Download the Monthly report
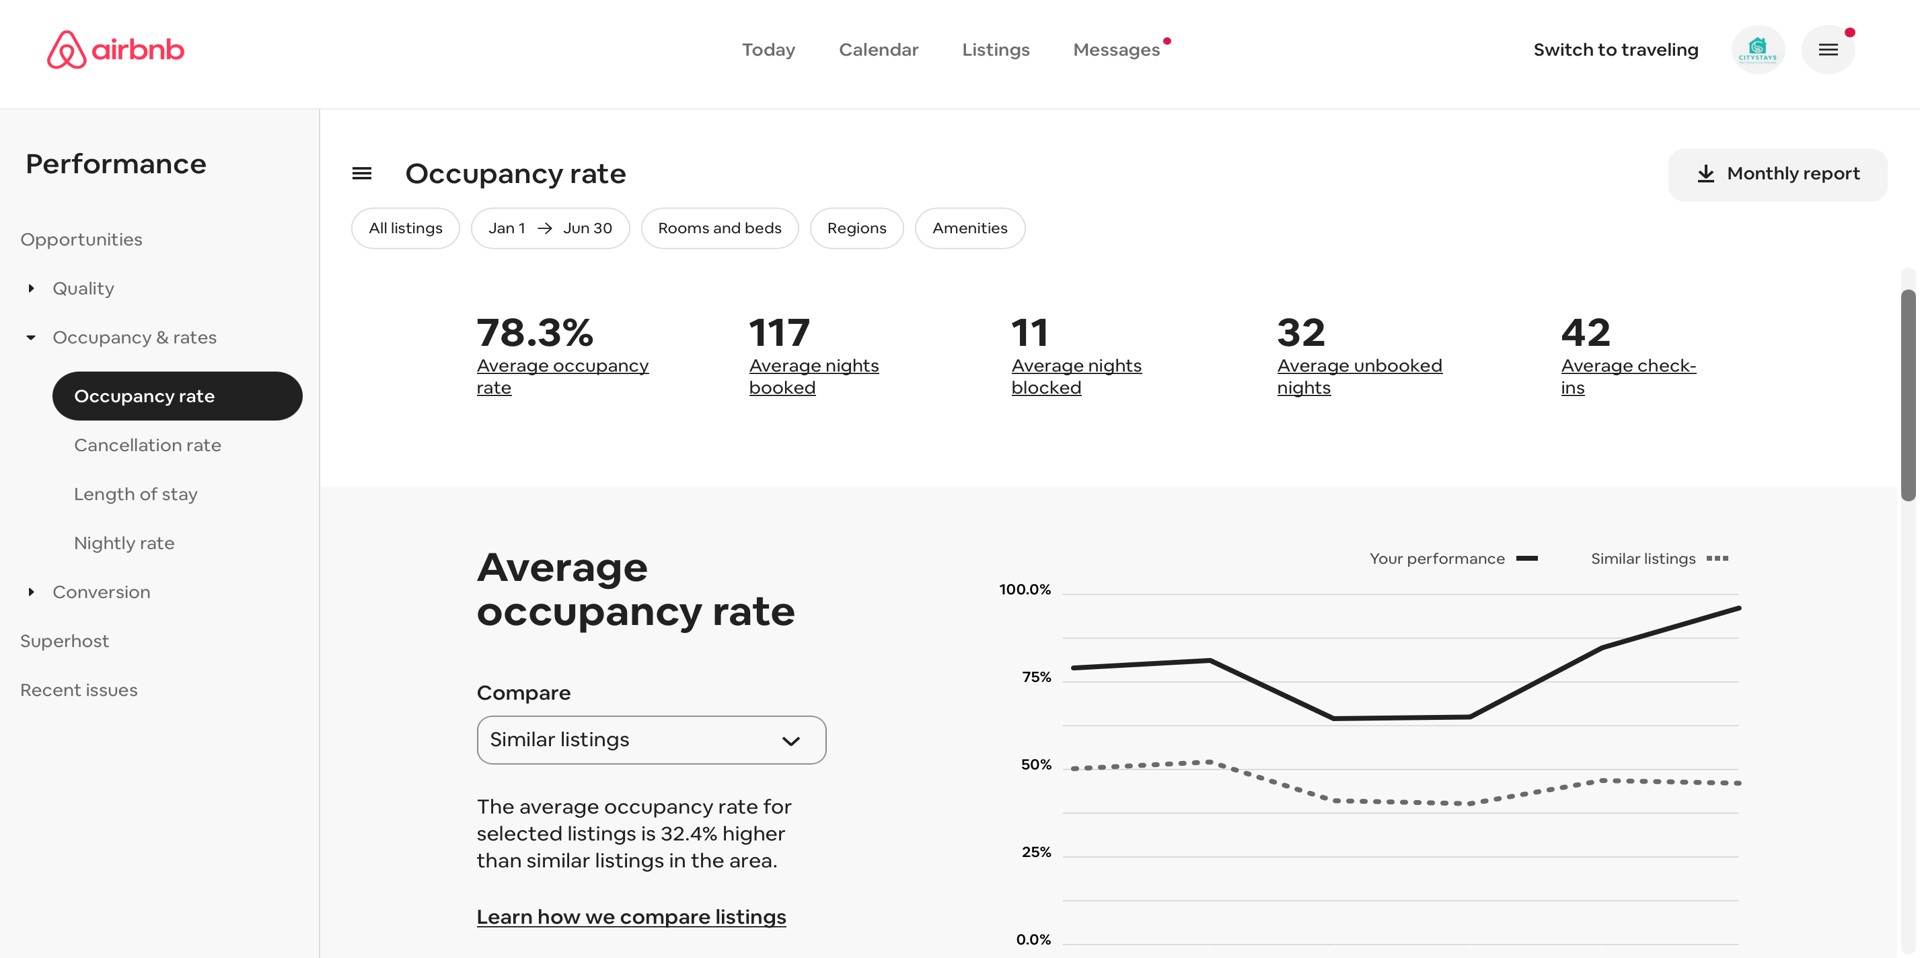Image resolution: width=1920 pixels, height=958 pixels. coord(1777,174)
